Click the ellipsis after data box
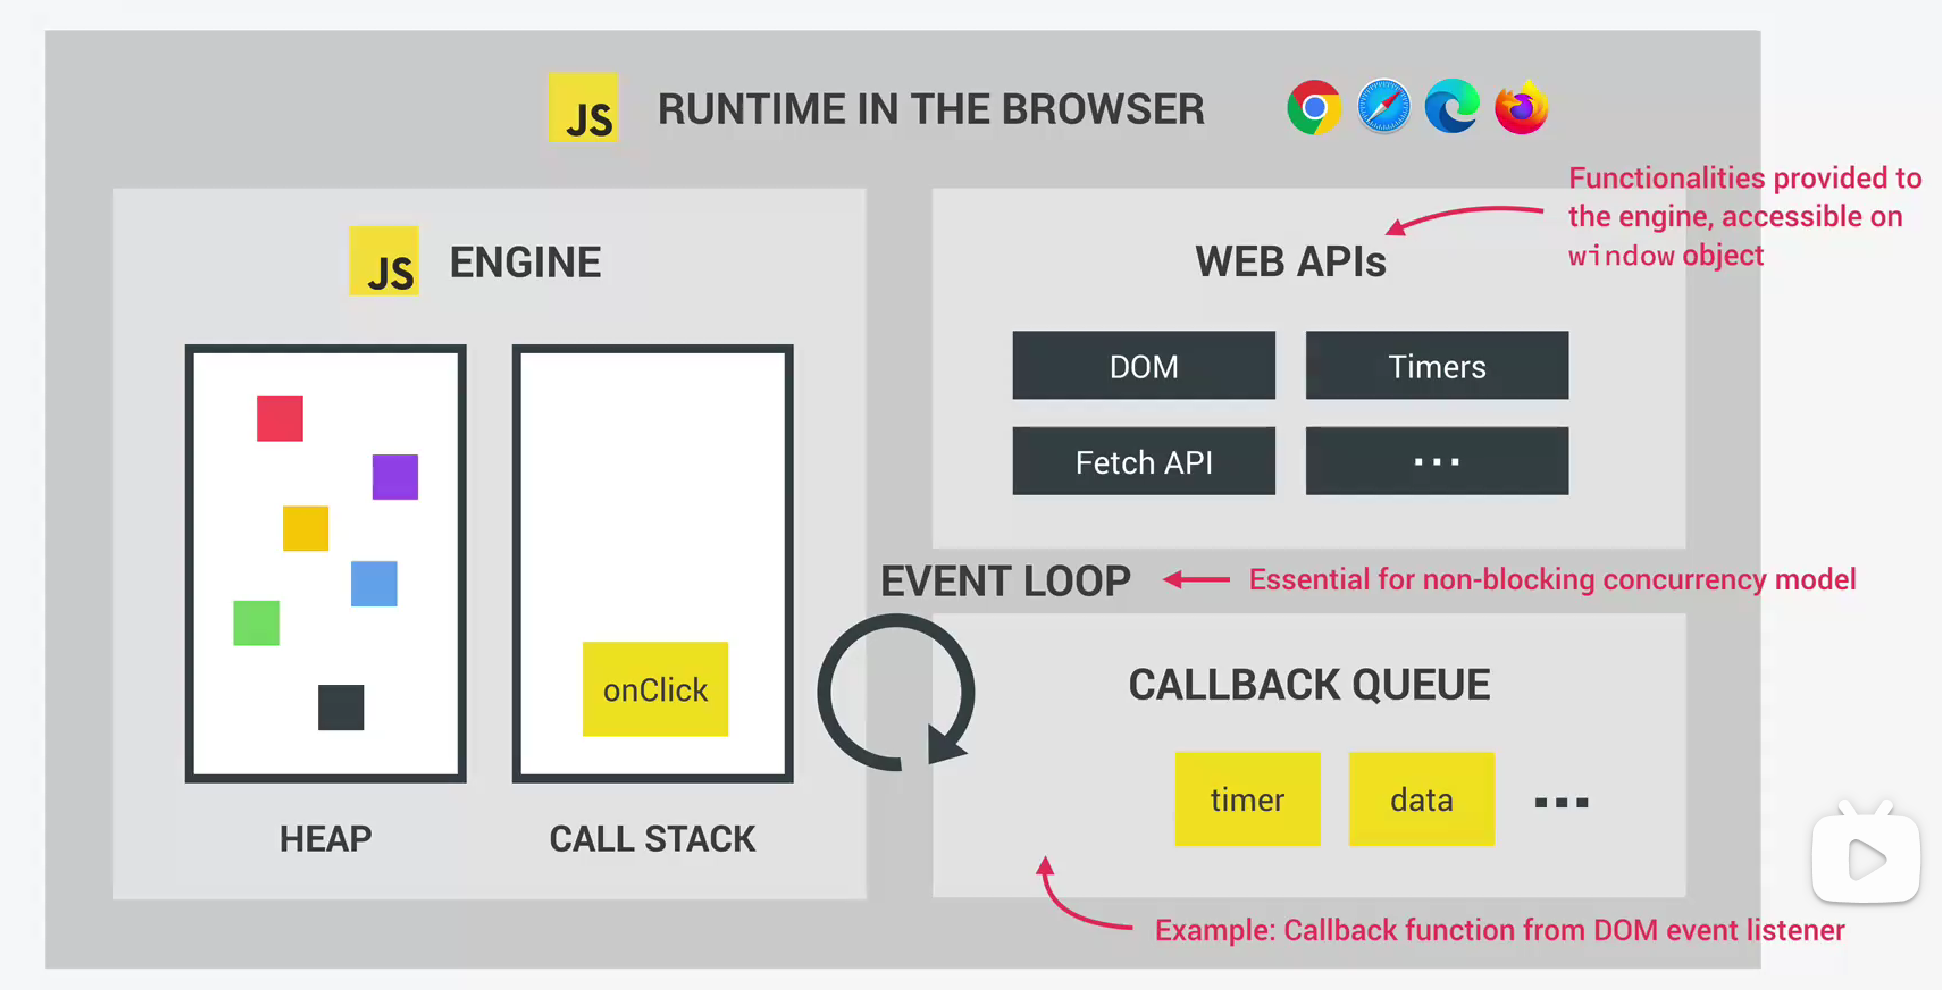 point(1561,802)
